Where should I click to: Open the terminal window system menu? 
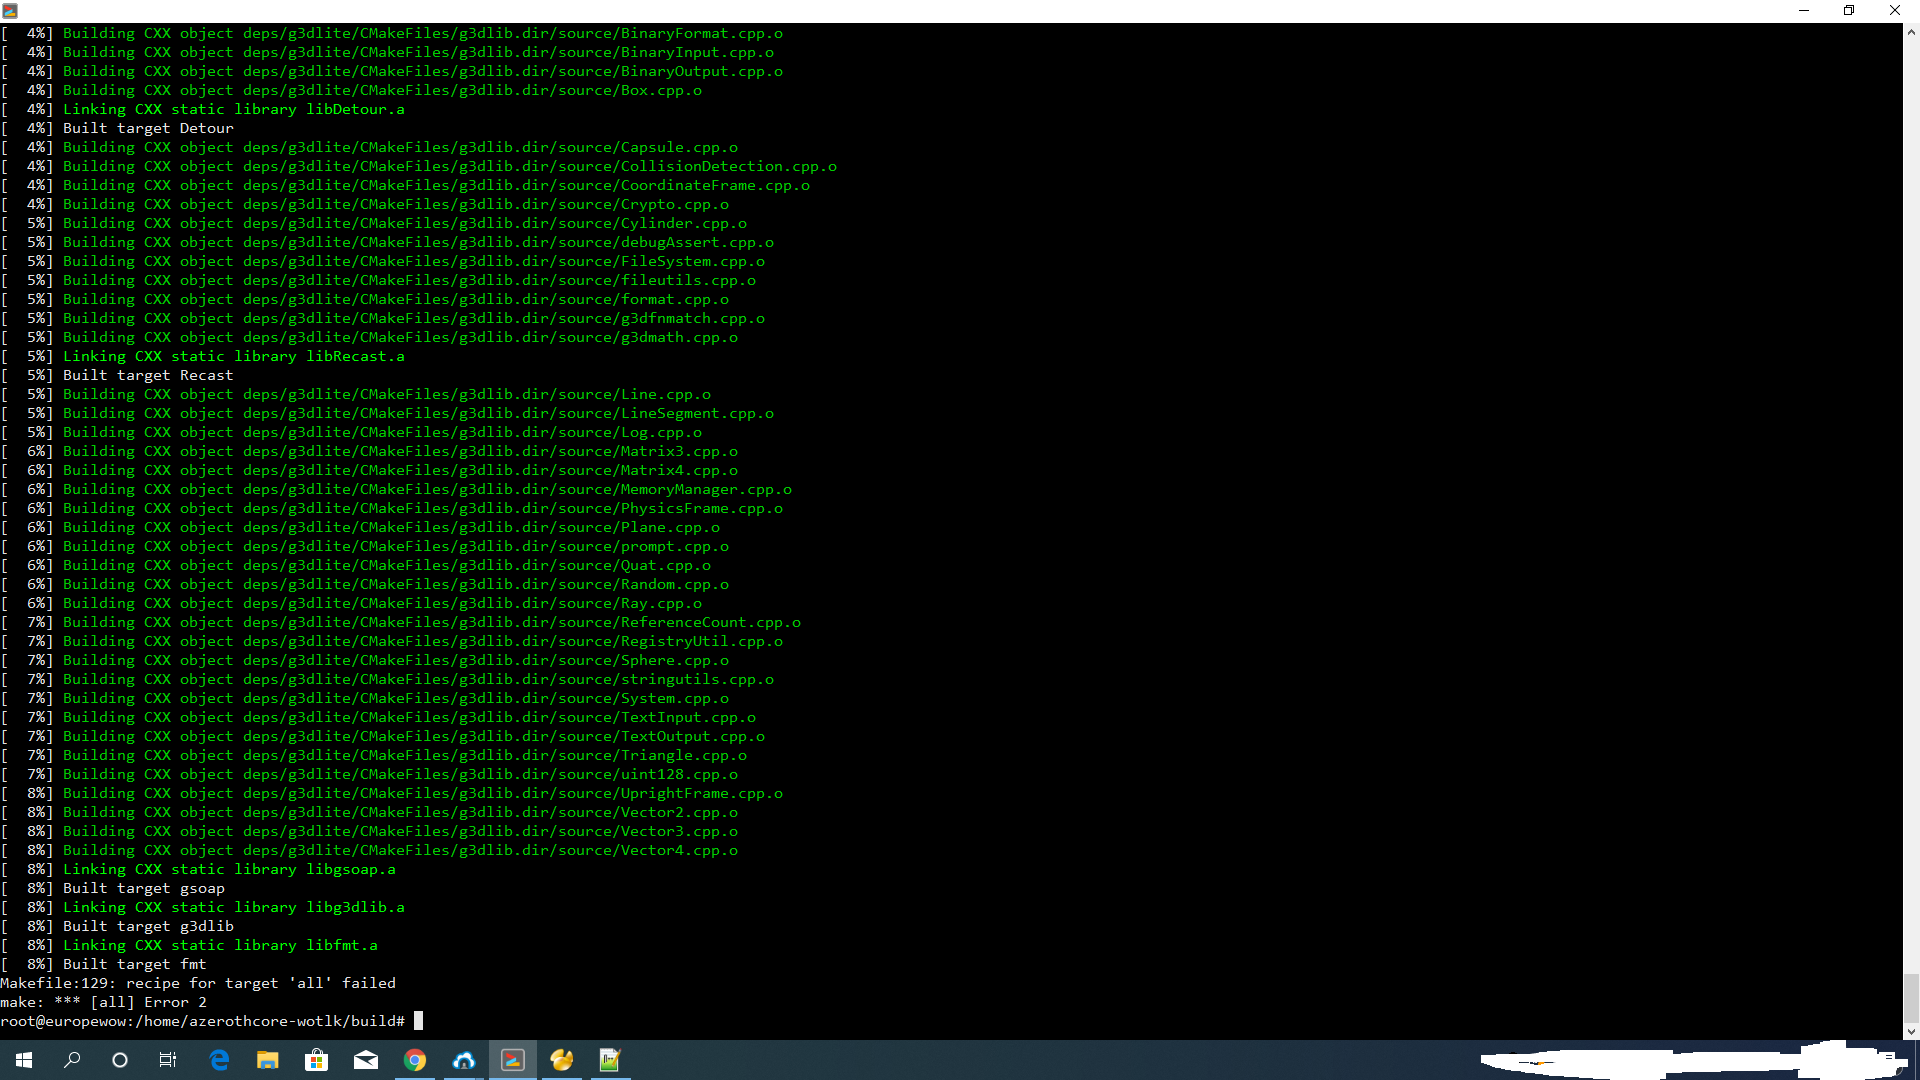[x=10, y=10]
